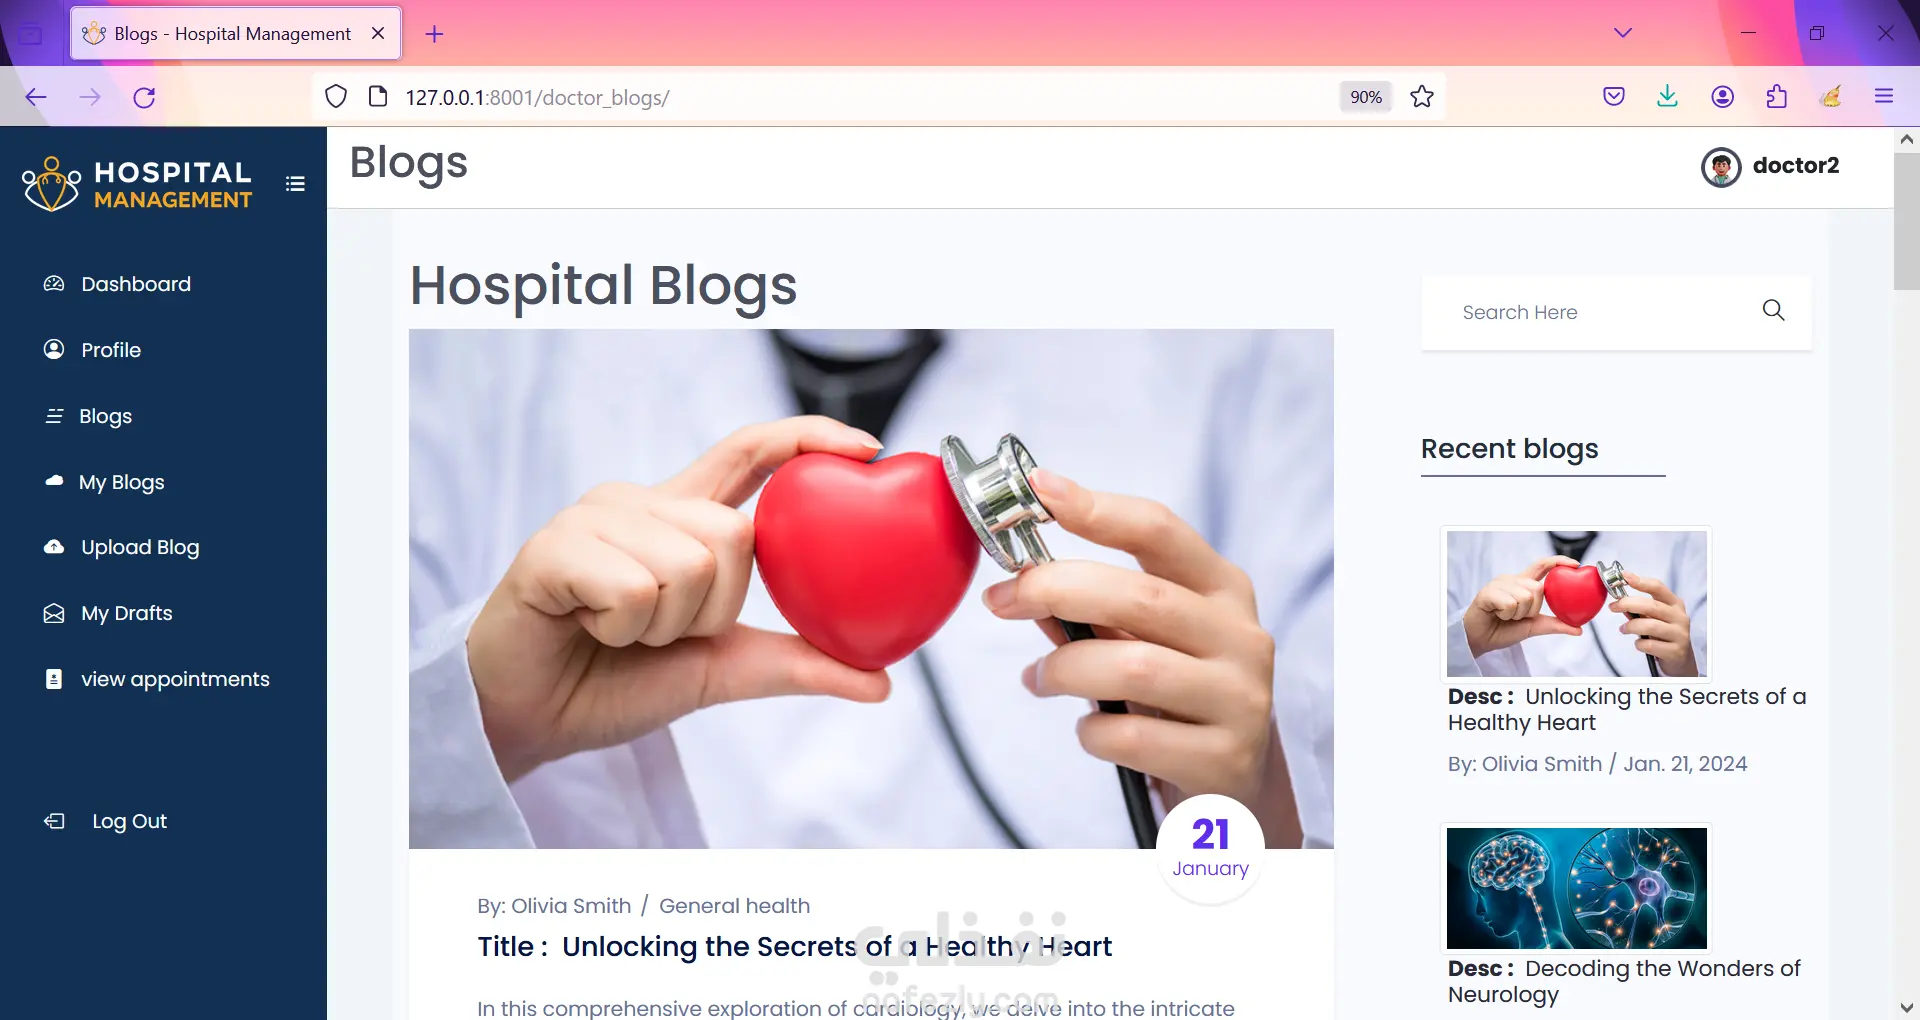Image resolution: width=1920 pixels, height=1020 pixels.
Task: Click the view appointments clipboard icon
Action: pos(54,679)
